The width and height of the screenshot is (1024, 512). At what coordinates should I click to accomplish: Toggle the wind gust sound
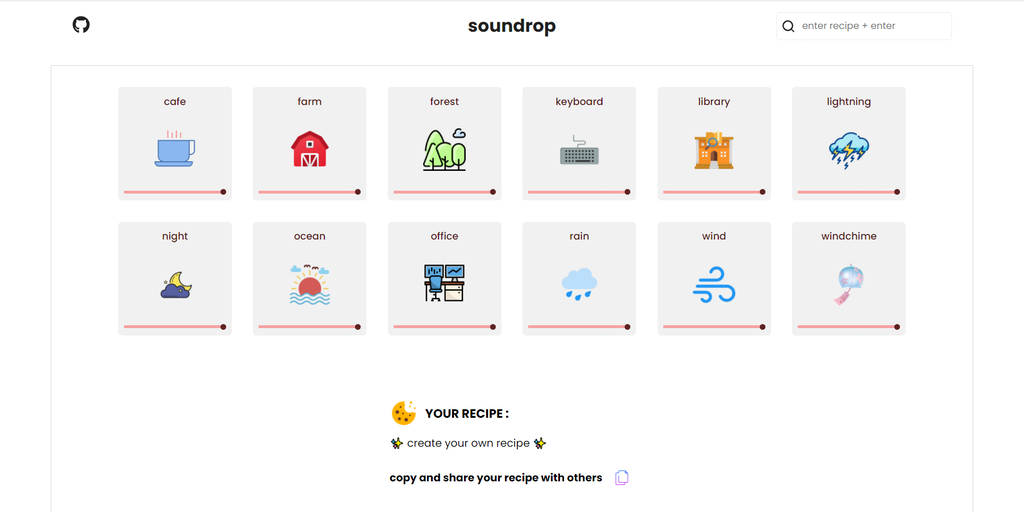714,284
